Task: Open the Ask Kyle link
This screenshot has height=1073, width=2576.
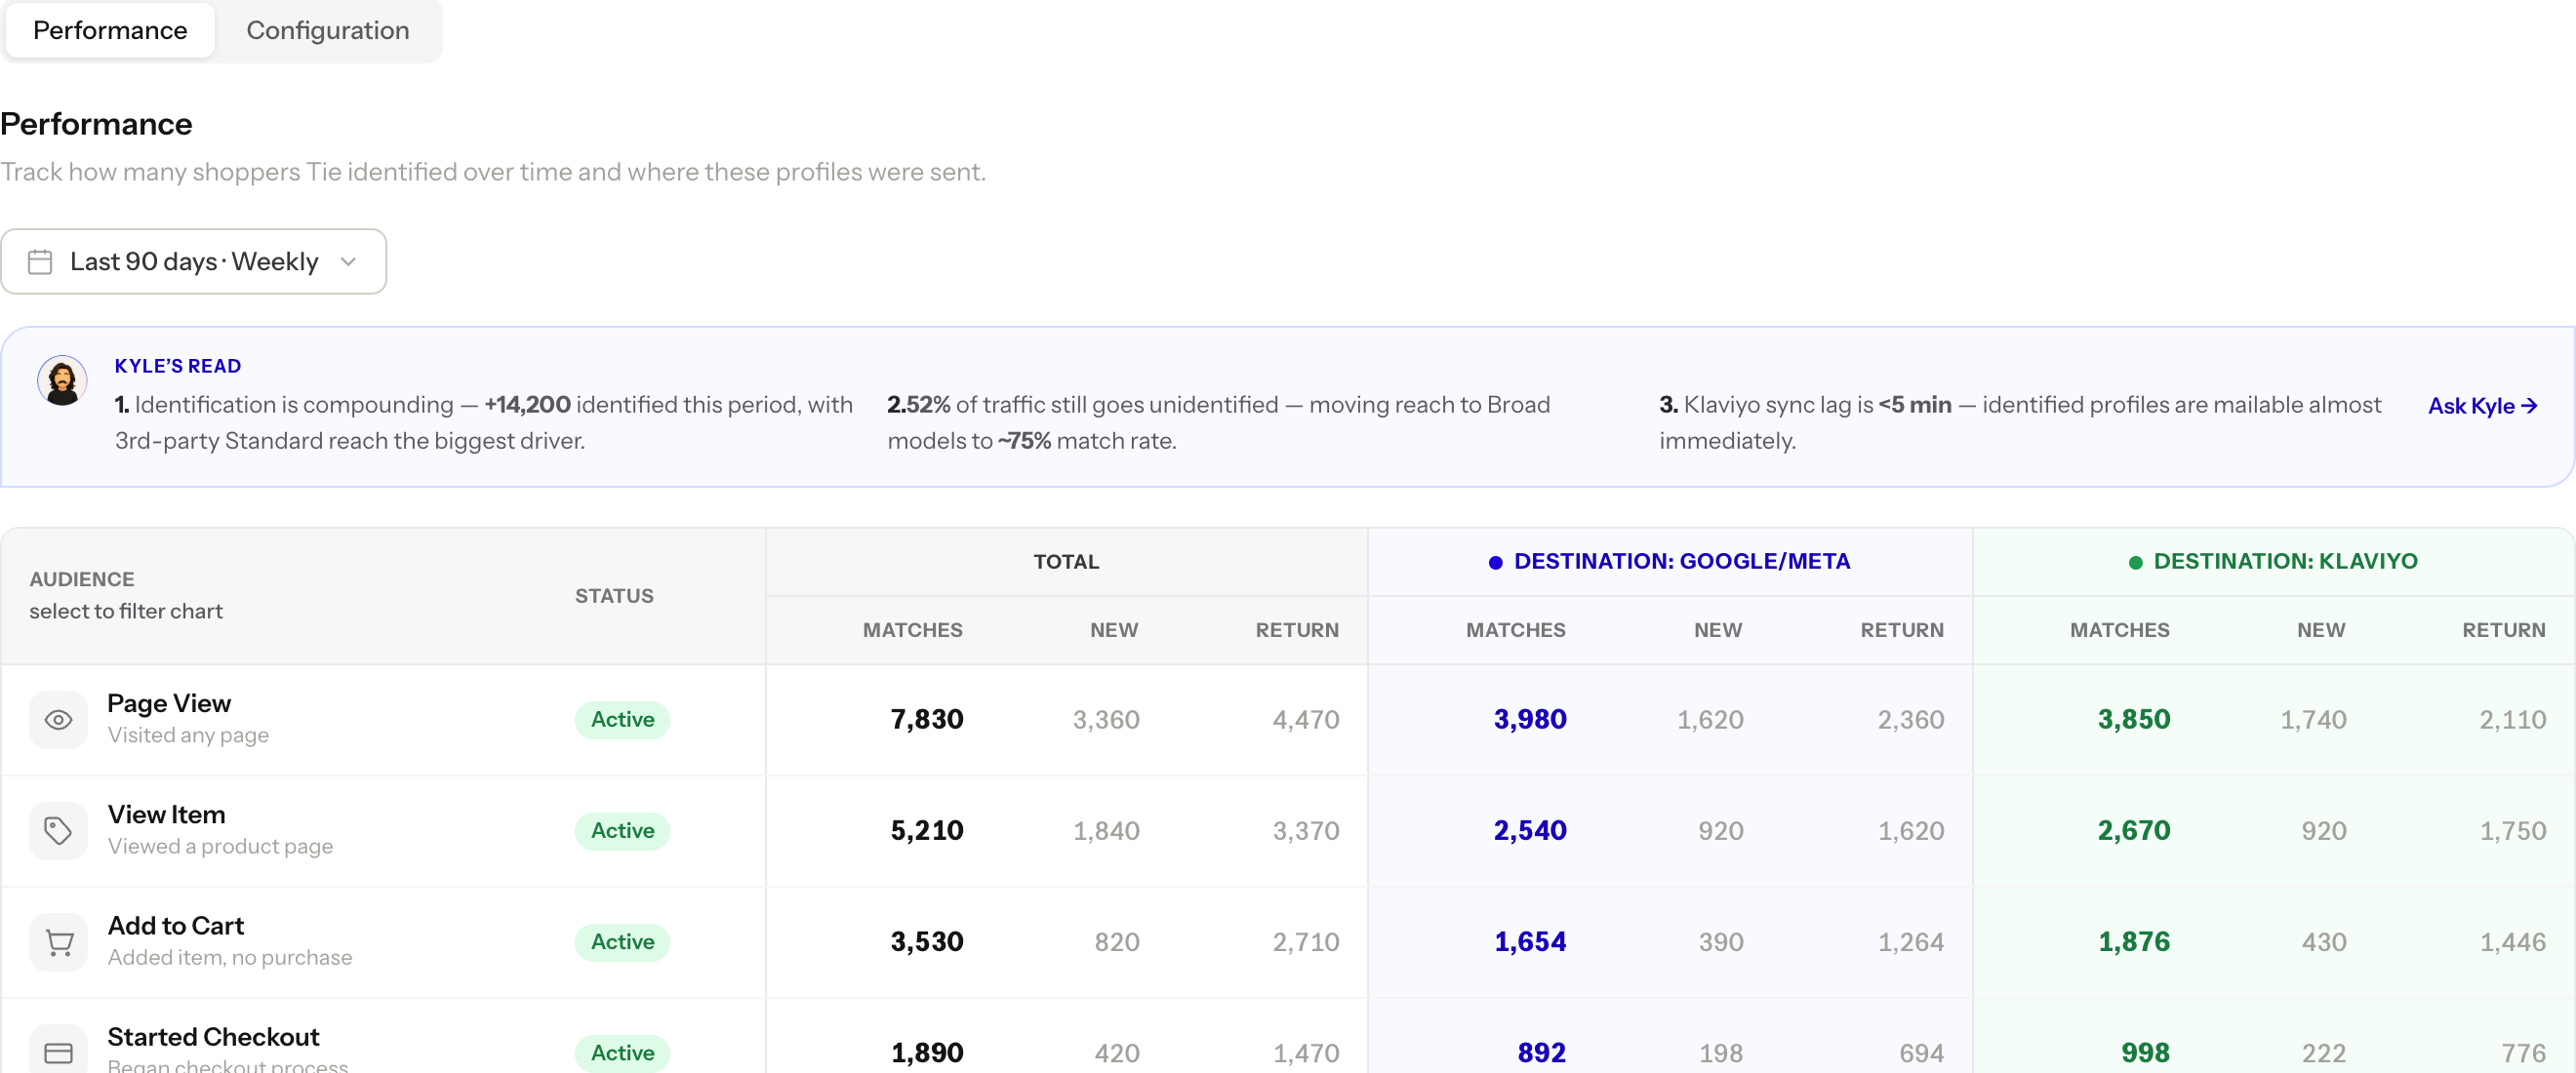Action: click(2482, 405)
